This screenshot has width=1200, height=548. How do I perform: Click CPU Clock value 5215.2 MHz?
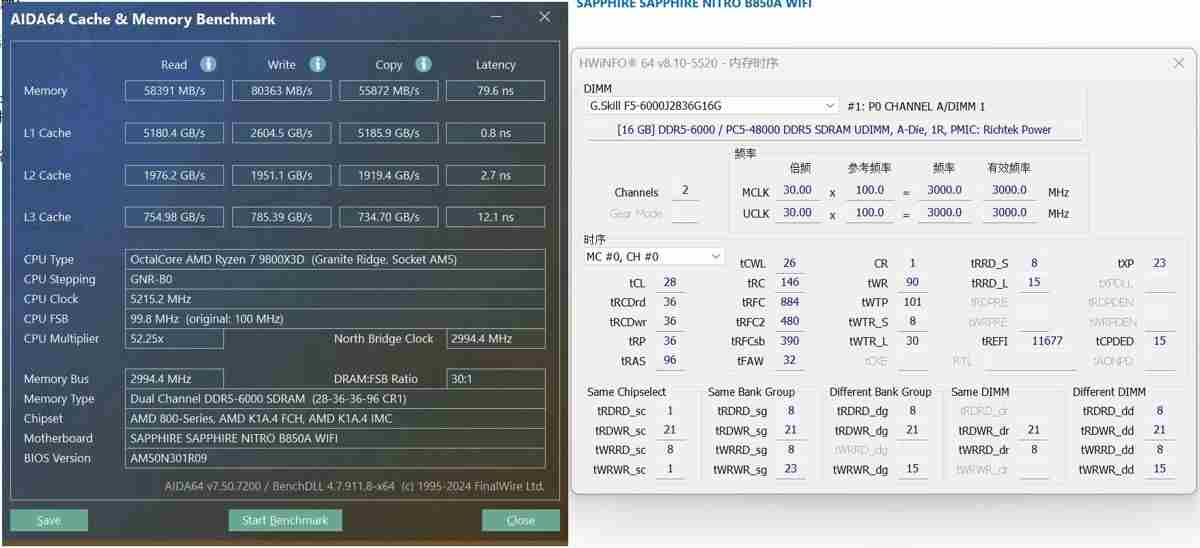(x=335, y=299)
